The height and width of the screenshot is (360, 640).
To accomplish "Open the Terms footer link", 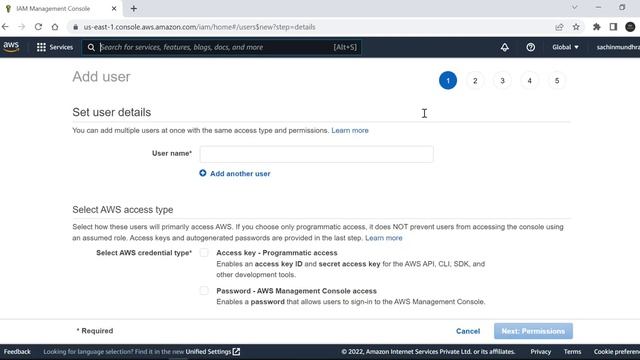I will pos(572,351).
